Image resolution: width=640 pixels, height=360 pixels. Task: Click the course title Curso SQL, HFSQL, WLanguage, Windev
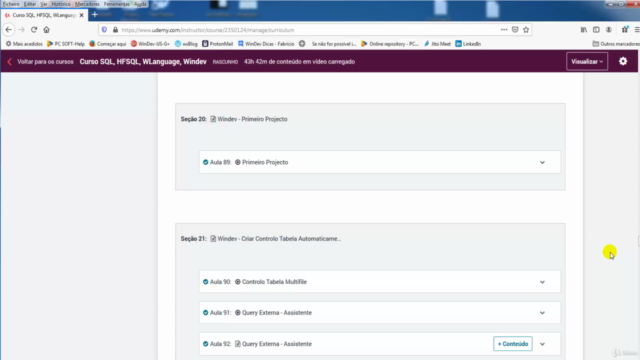point(143,62)
